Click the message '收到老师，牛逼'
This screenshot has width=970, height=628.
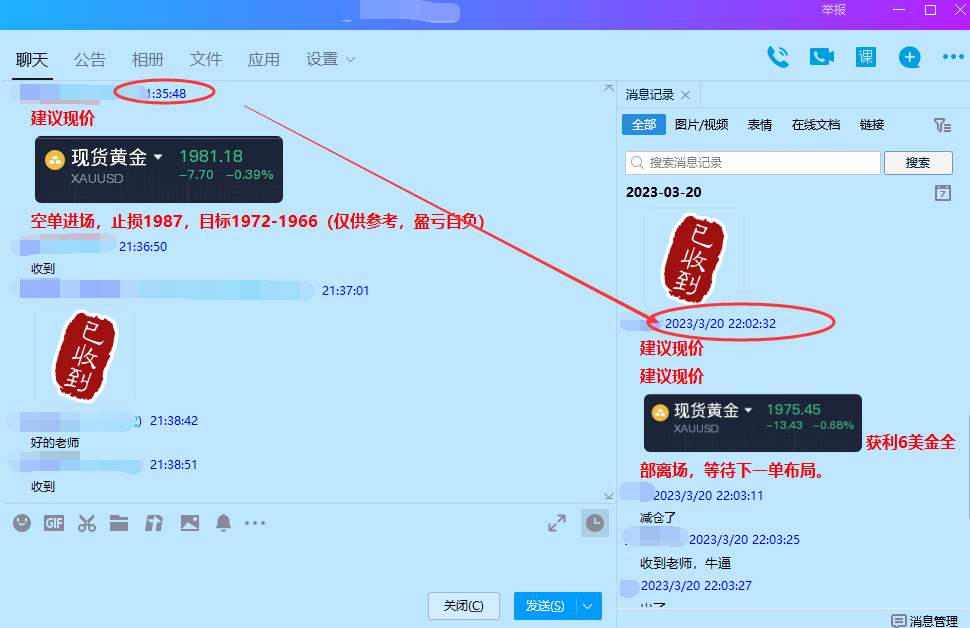click(685, 563)
